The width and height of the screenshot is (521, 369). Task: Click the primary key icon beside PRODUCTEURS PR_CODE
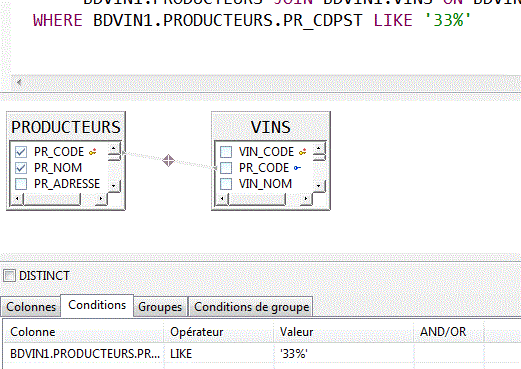click(93, 152)
